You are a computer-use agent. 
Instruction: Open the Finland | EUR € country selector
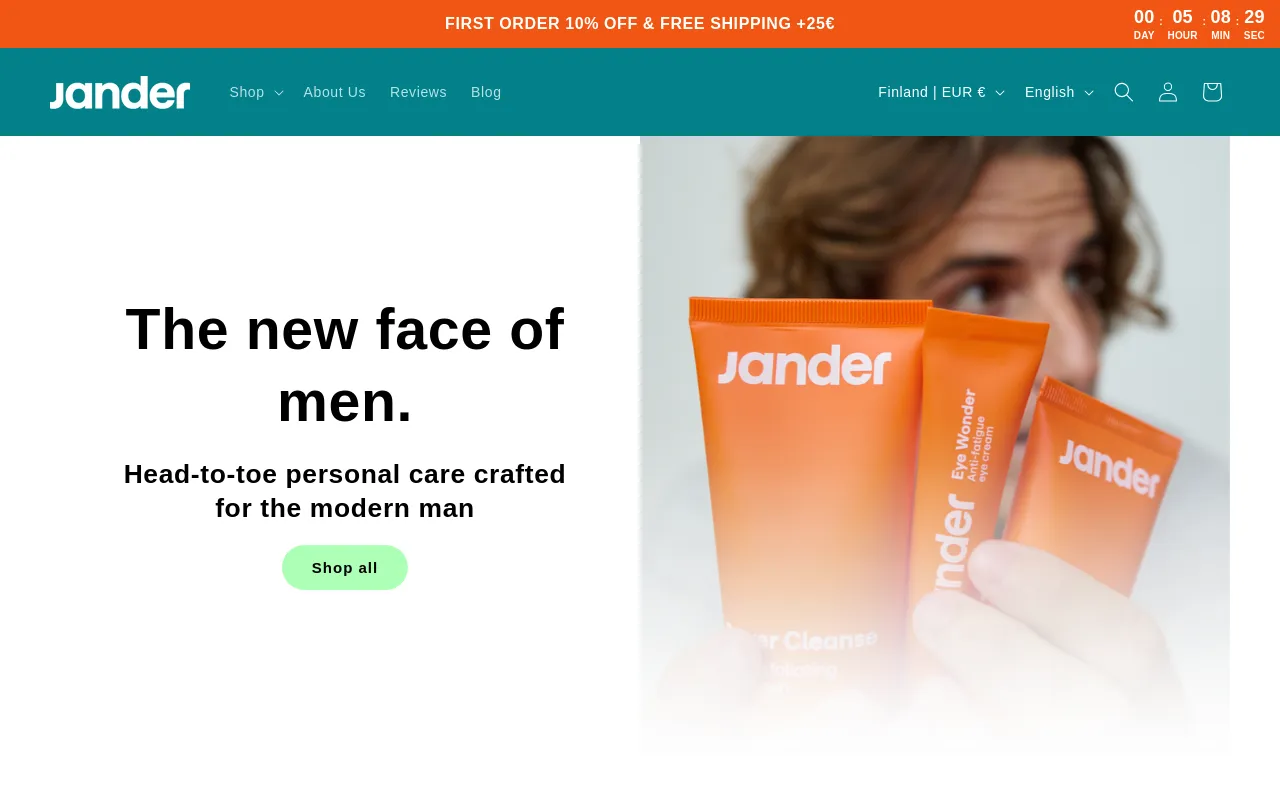[x=941, y=92]
